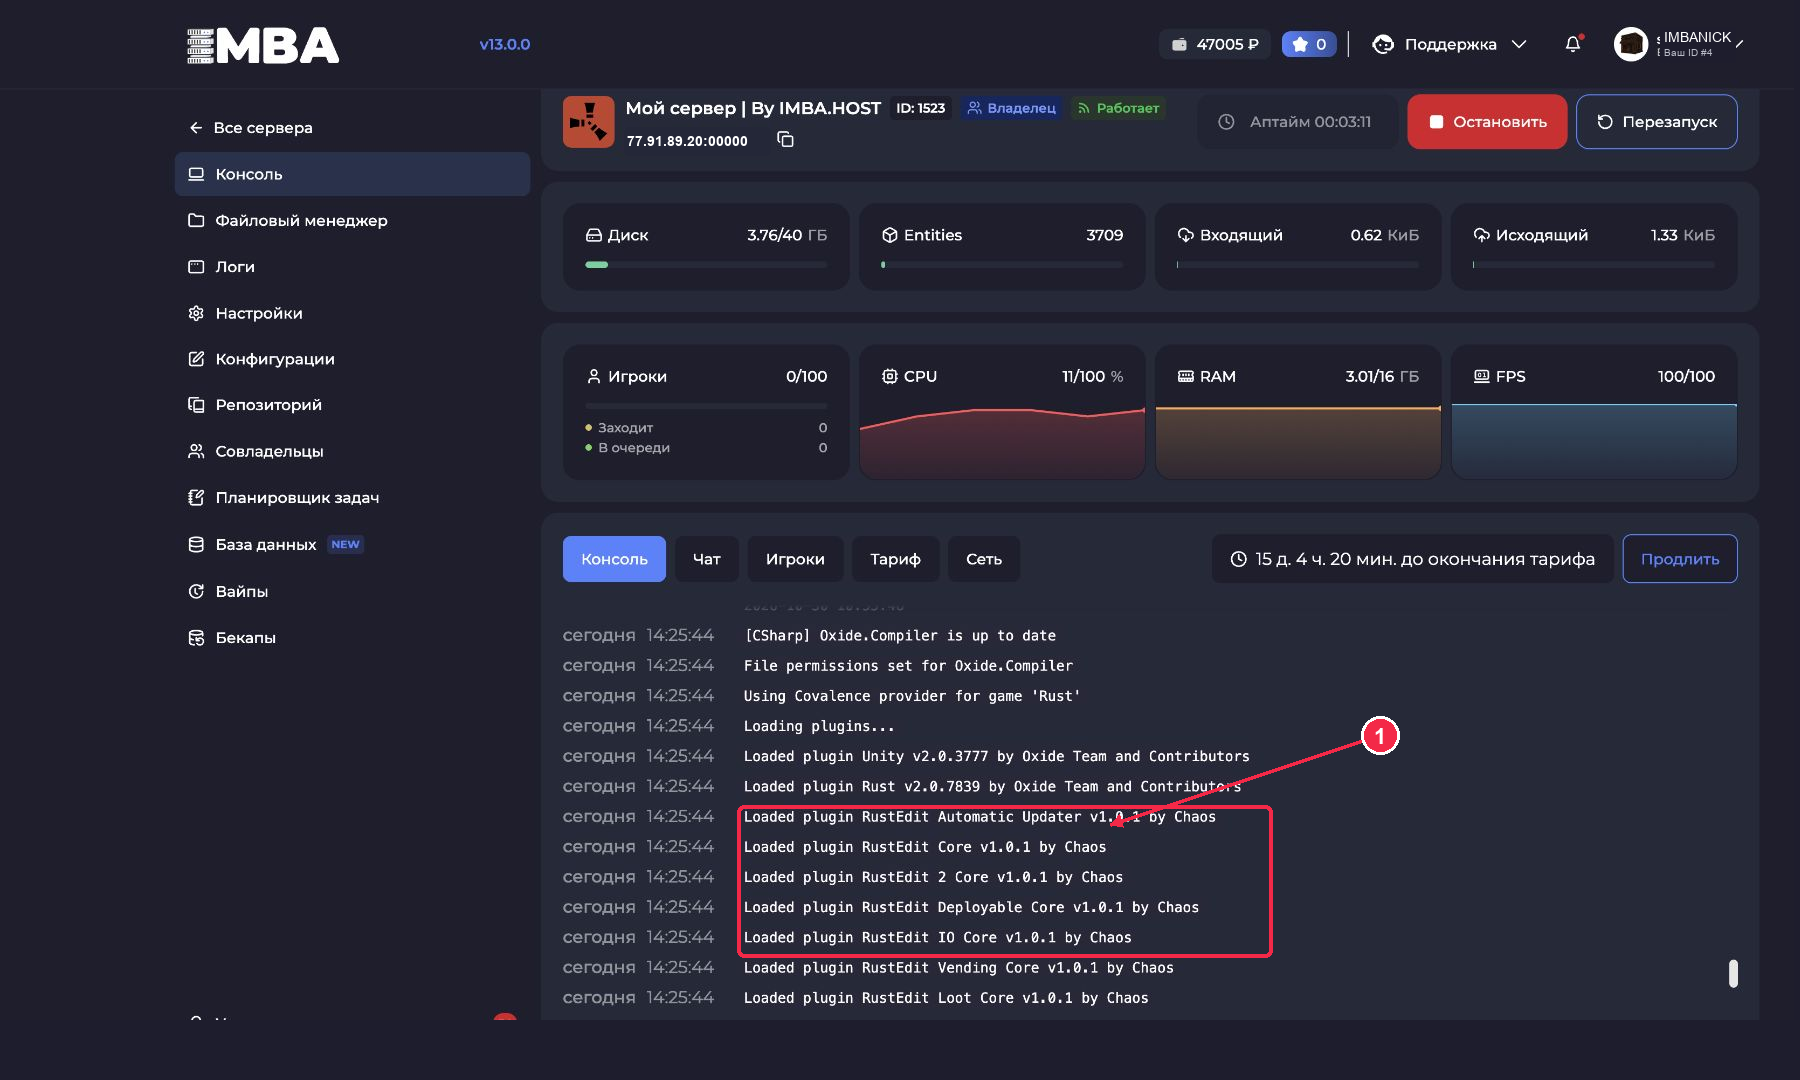Switch to the Сеть tab
Screen dimensions: 1800x1080
click(984, 559)
